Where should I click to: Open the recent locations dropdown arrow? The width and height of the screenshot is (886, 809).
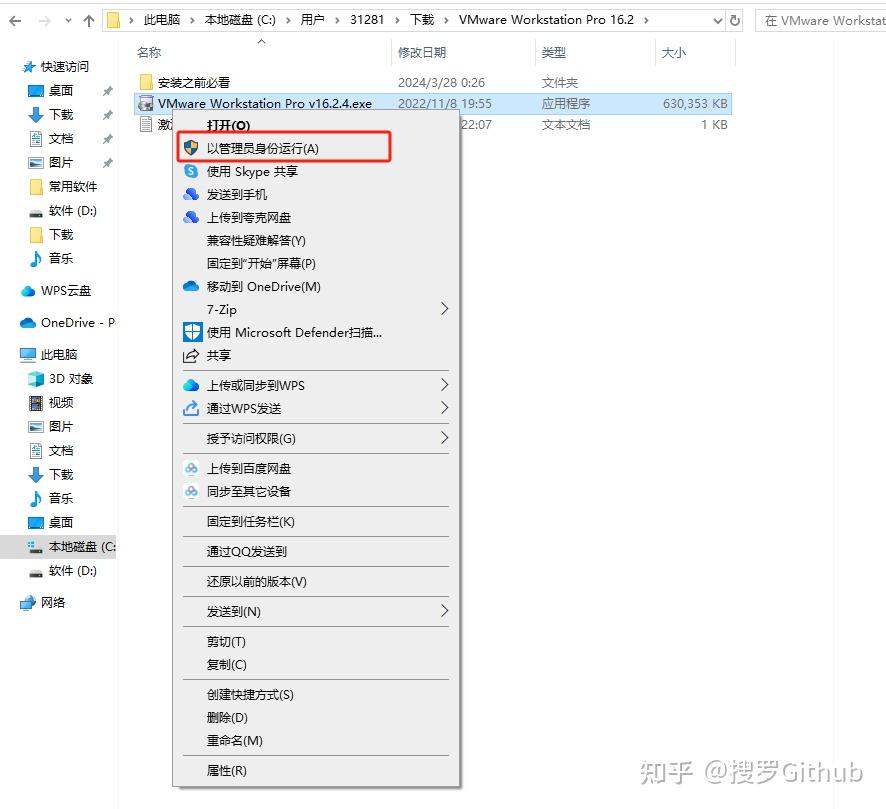coord(68,21)
